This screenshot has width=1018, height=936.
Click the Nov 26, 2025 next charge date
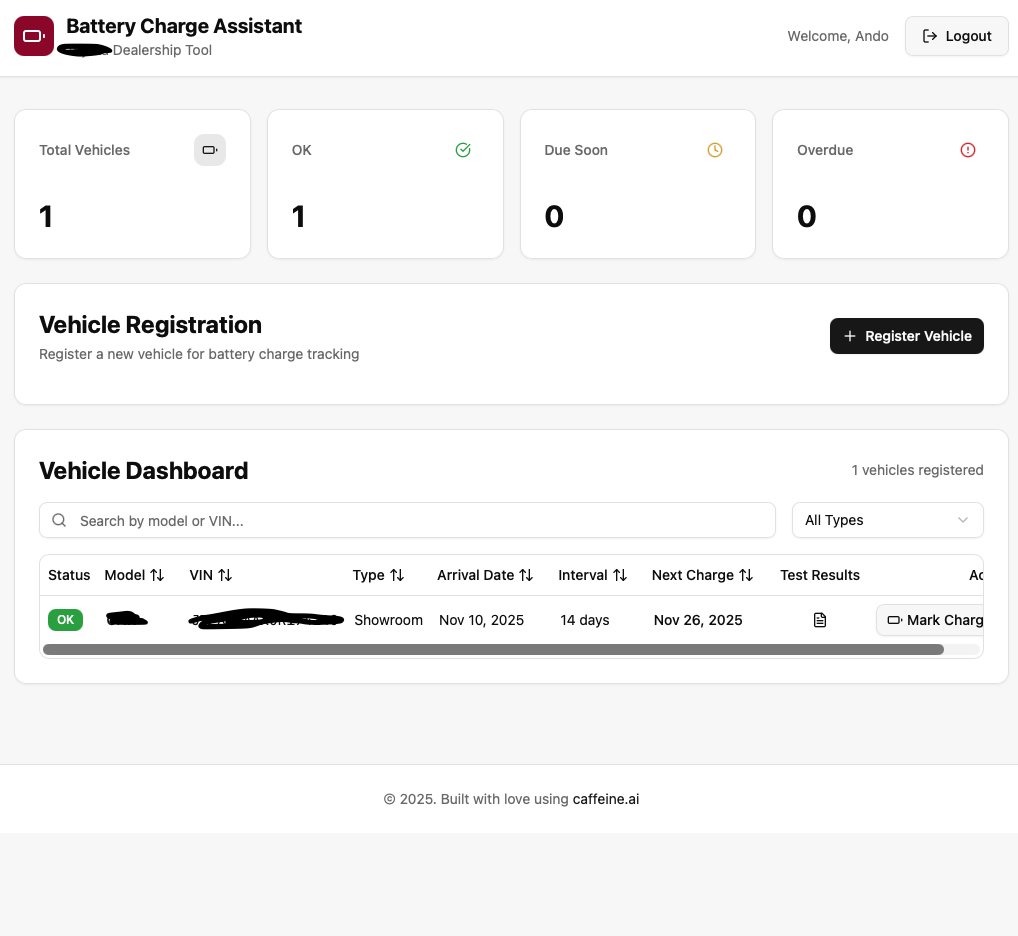(698, 620)
